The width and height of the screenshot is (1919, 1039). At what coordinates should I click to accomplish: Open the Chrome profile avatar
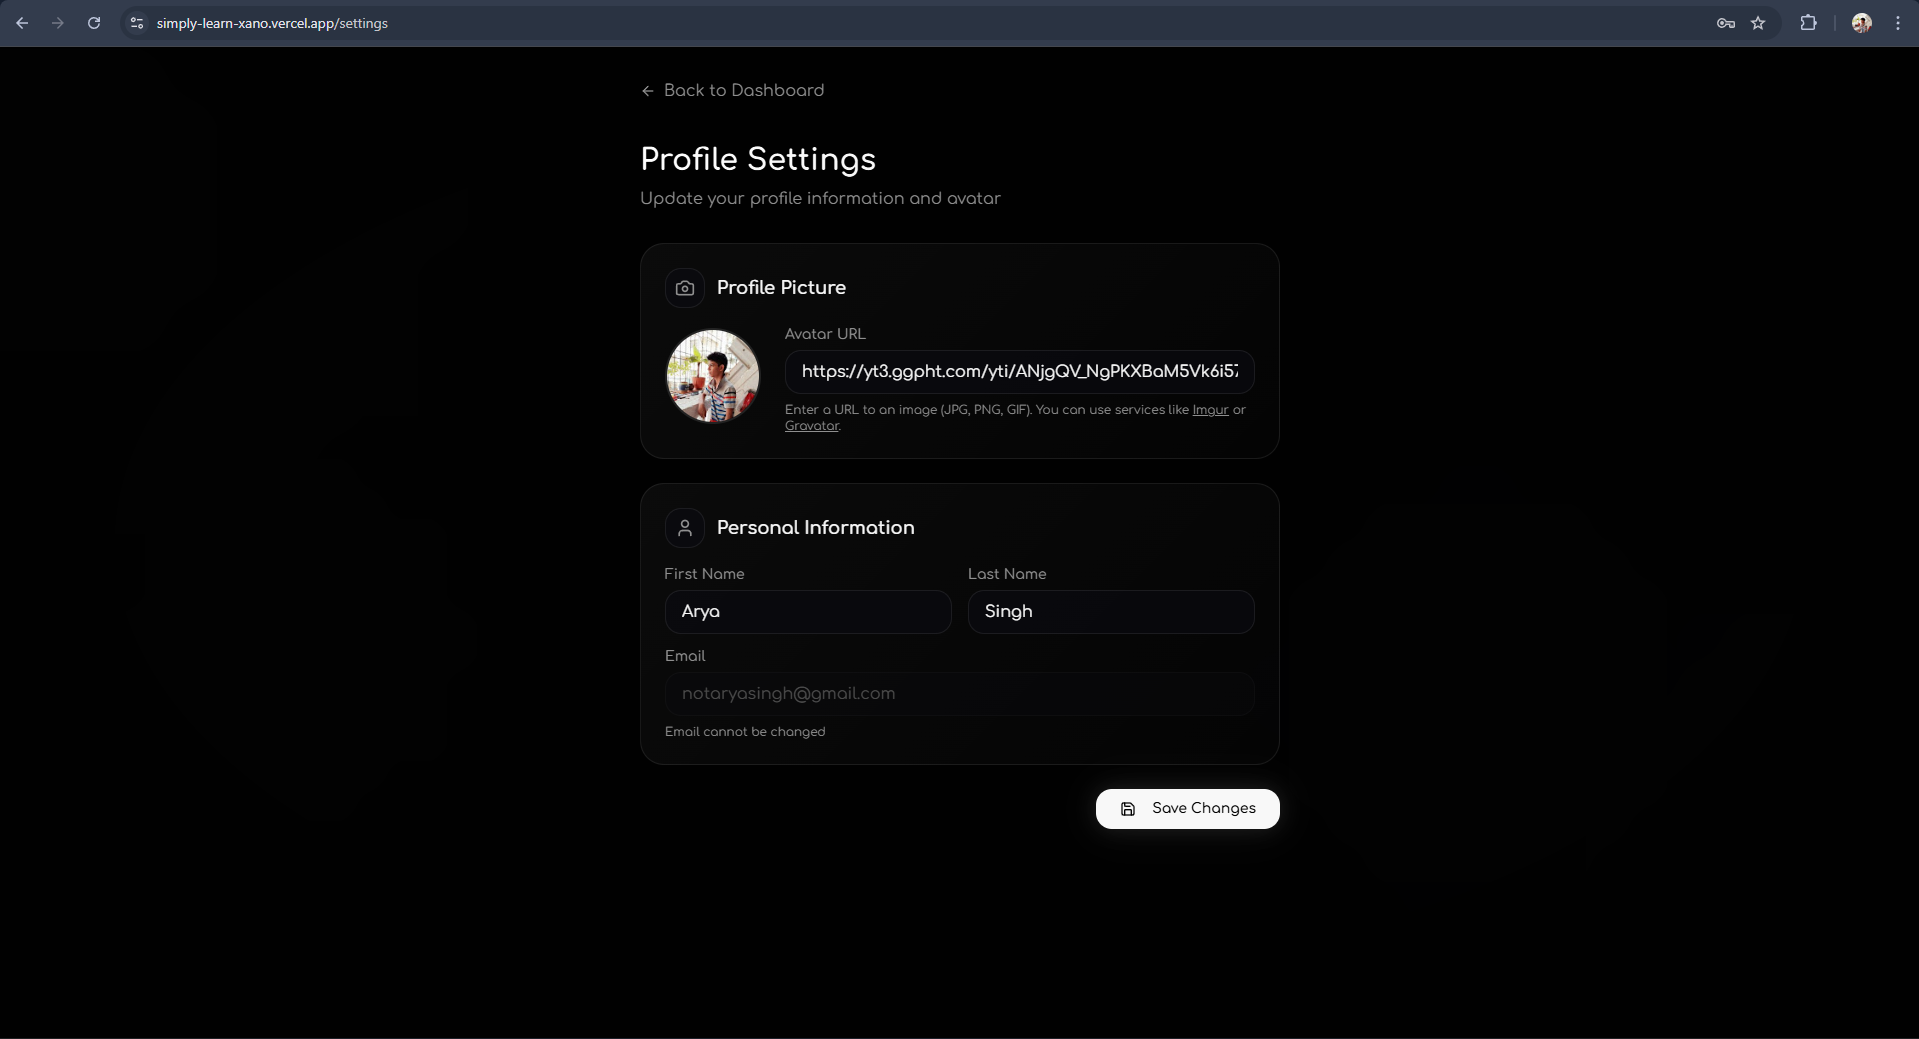tap(1861, 23)
